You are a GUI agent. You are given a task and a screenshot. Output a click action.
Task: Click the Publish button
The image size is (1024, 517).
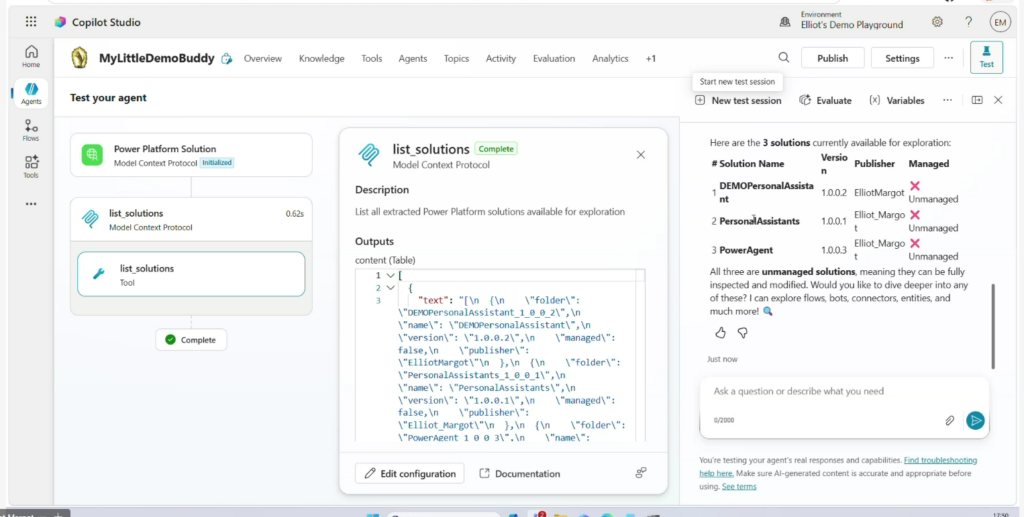coord(832,58)
